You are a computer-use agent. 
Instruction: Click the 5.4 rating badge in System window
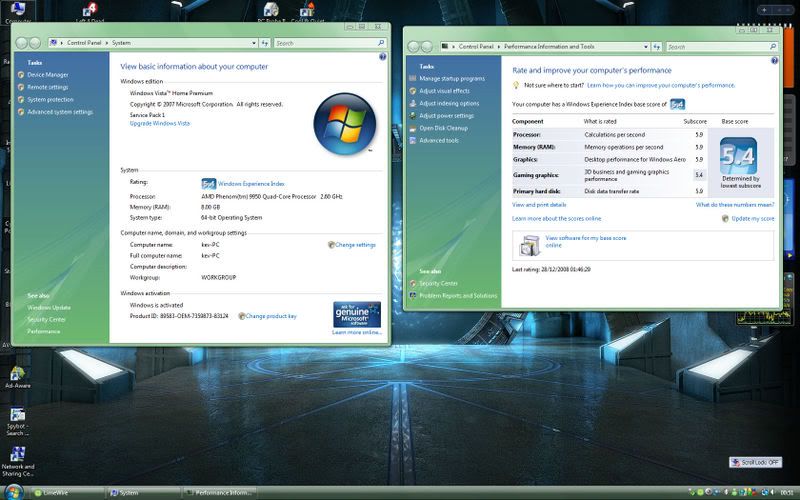[208, 183]
